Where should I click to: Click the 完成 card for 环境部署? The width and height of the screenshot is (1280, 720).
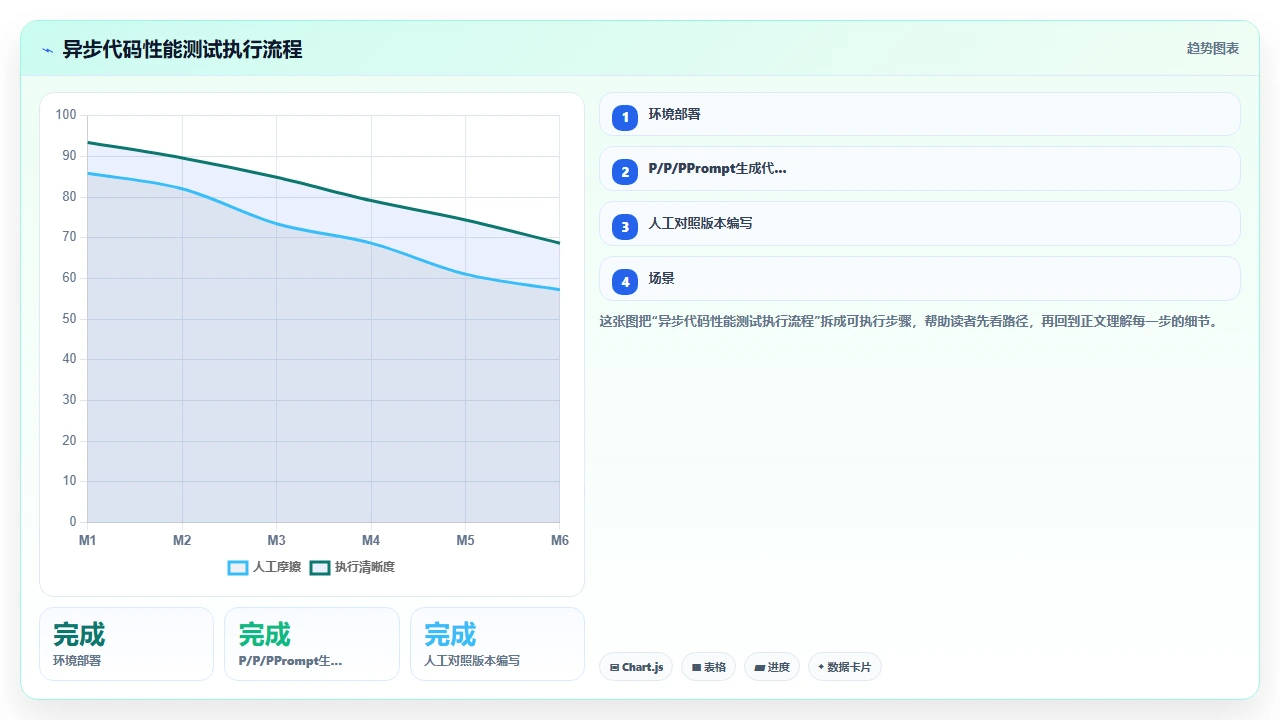coord(127,644)
